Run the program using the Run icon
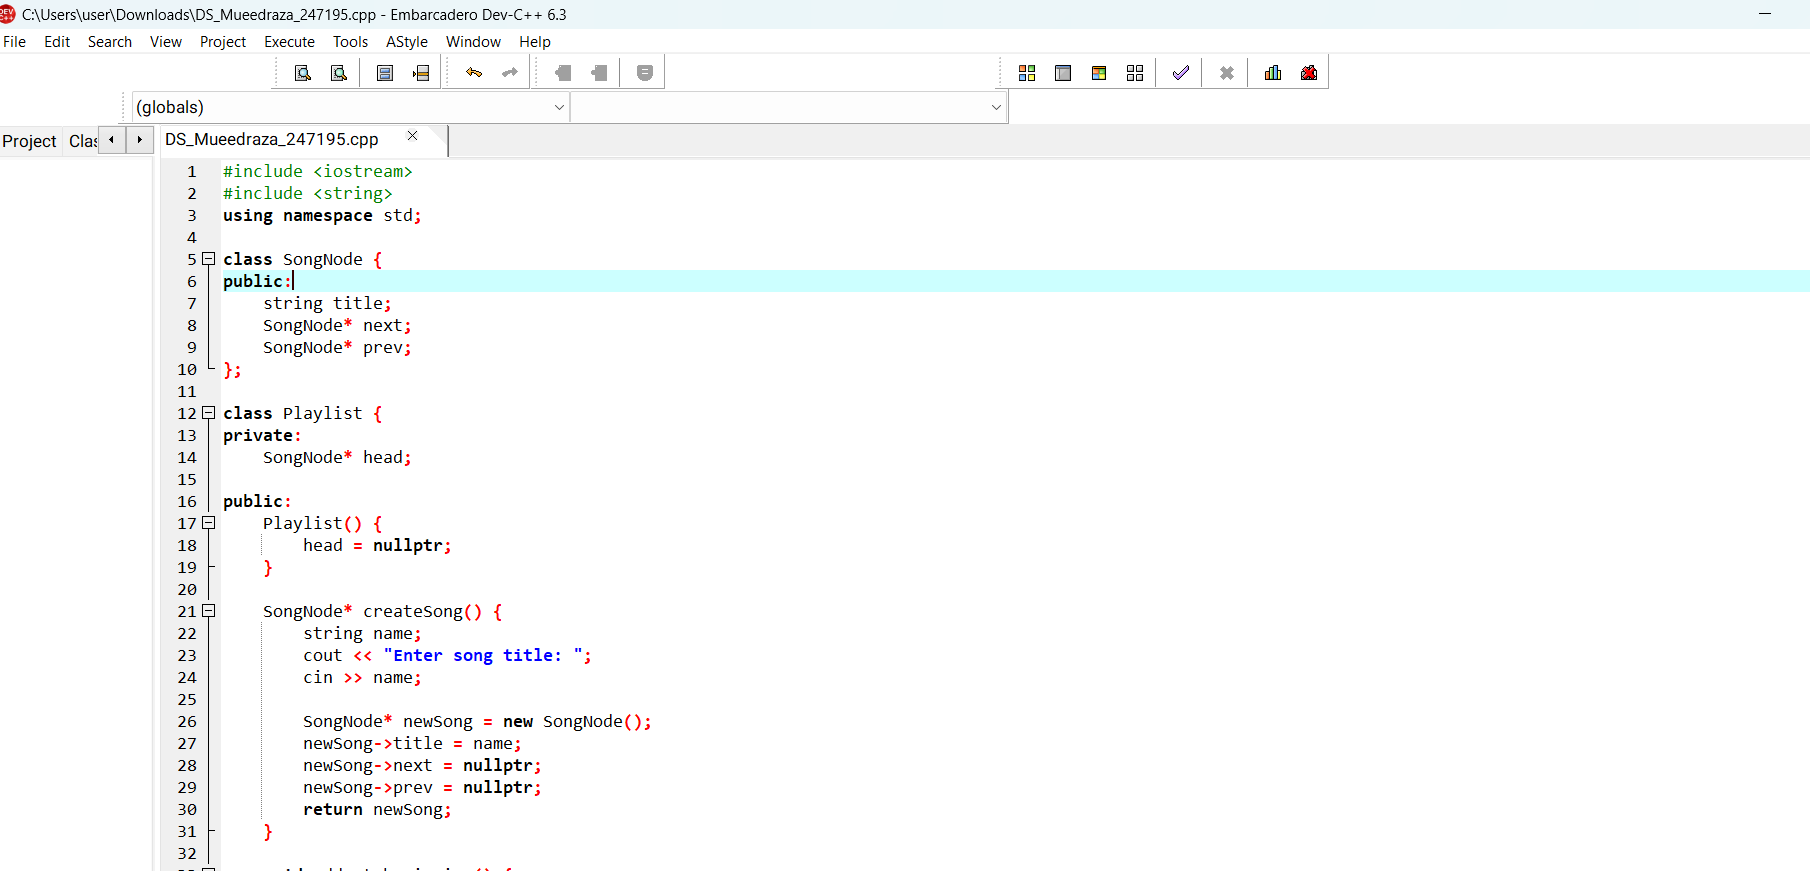1810x871 pixels. 1063,73
